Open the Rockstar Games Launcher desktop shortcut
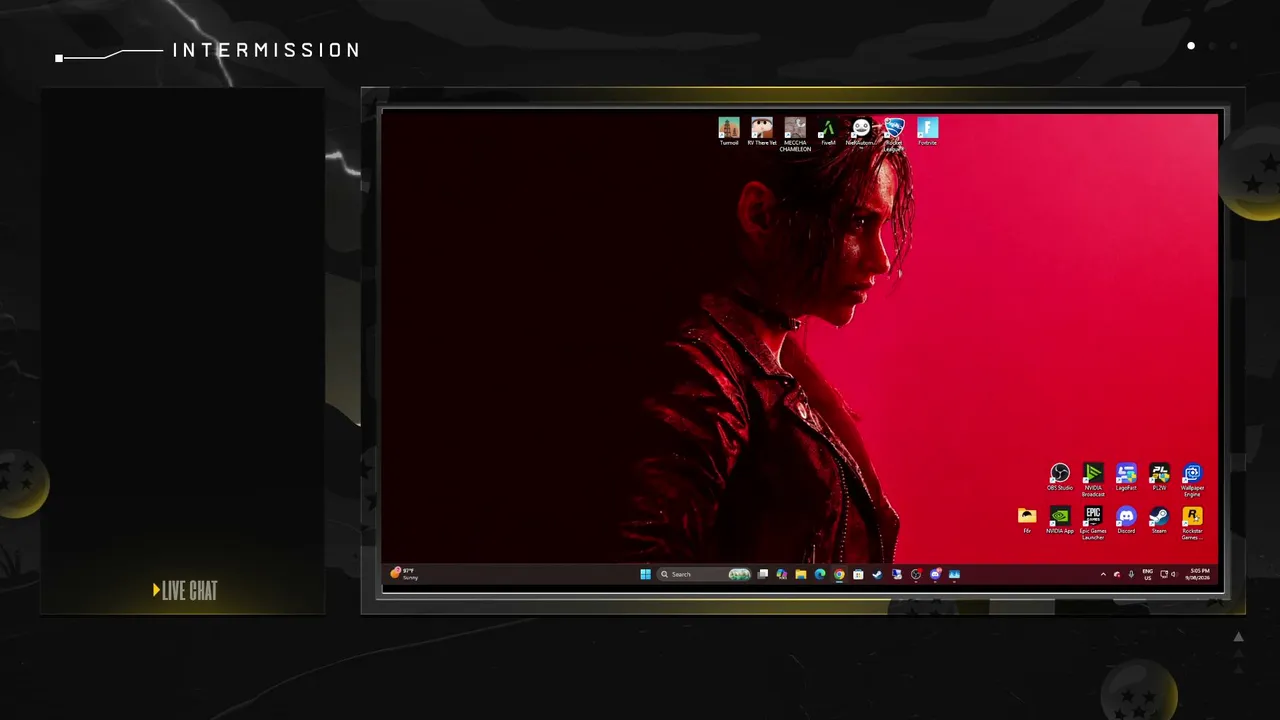The image size is (1280, 720). [1192, 523]
